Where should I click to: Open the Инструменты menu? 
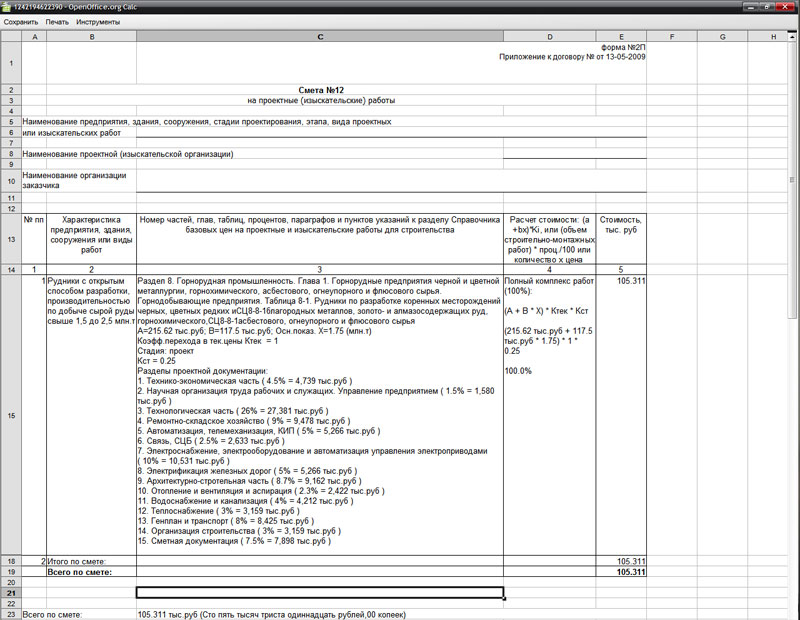(x=98, y=21)
